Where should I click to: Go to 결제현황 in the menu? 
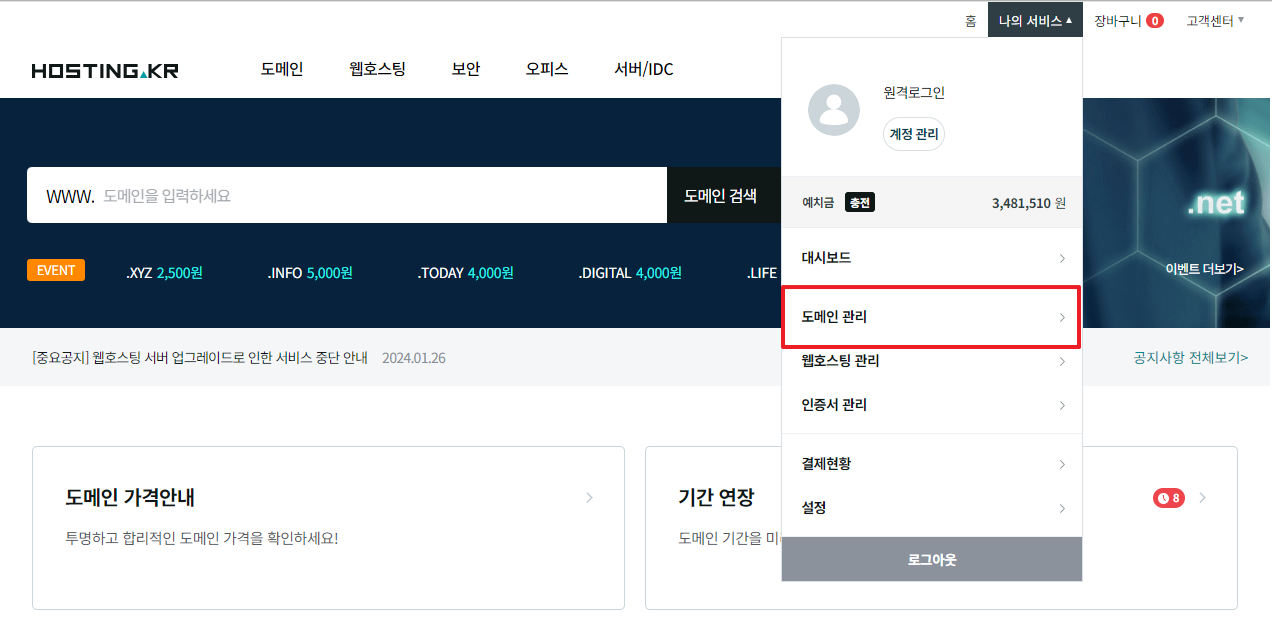click(931, 464)
